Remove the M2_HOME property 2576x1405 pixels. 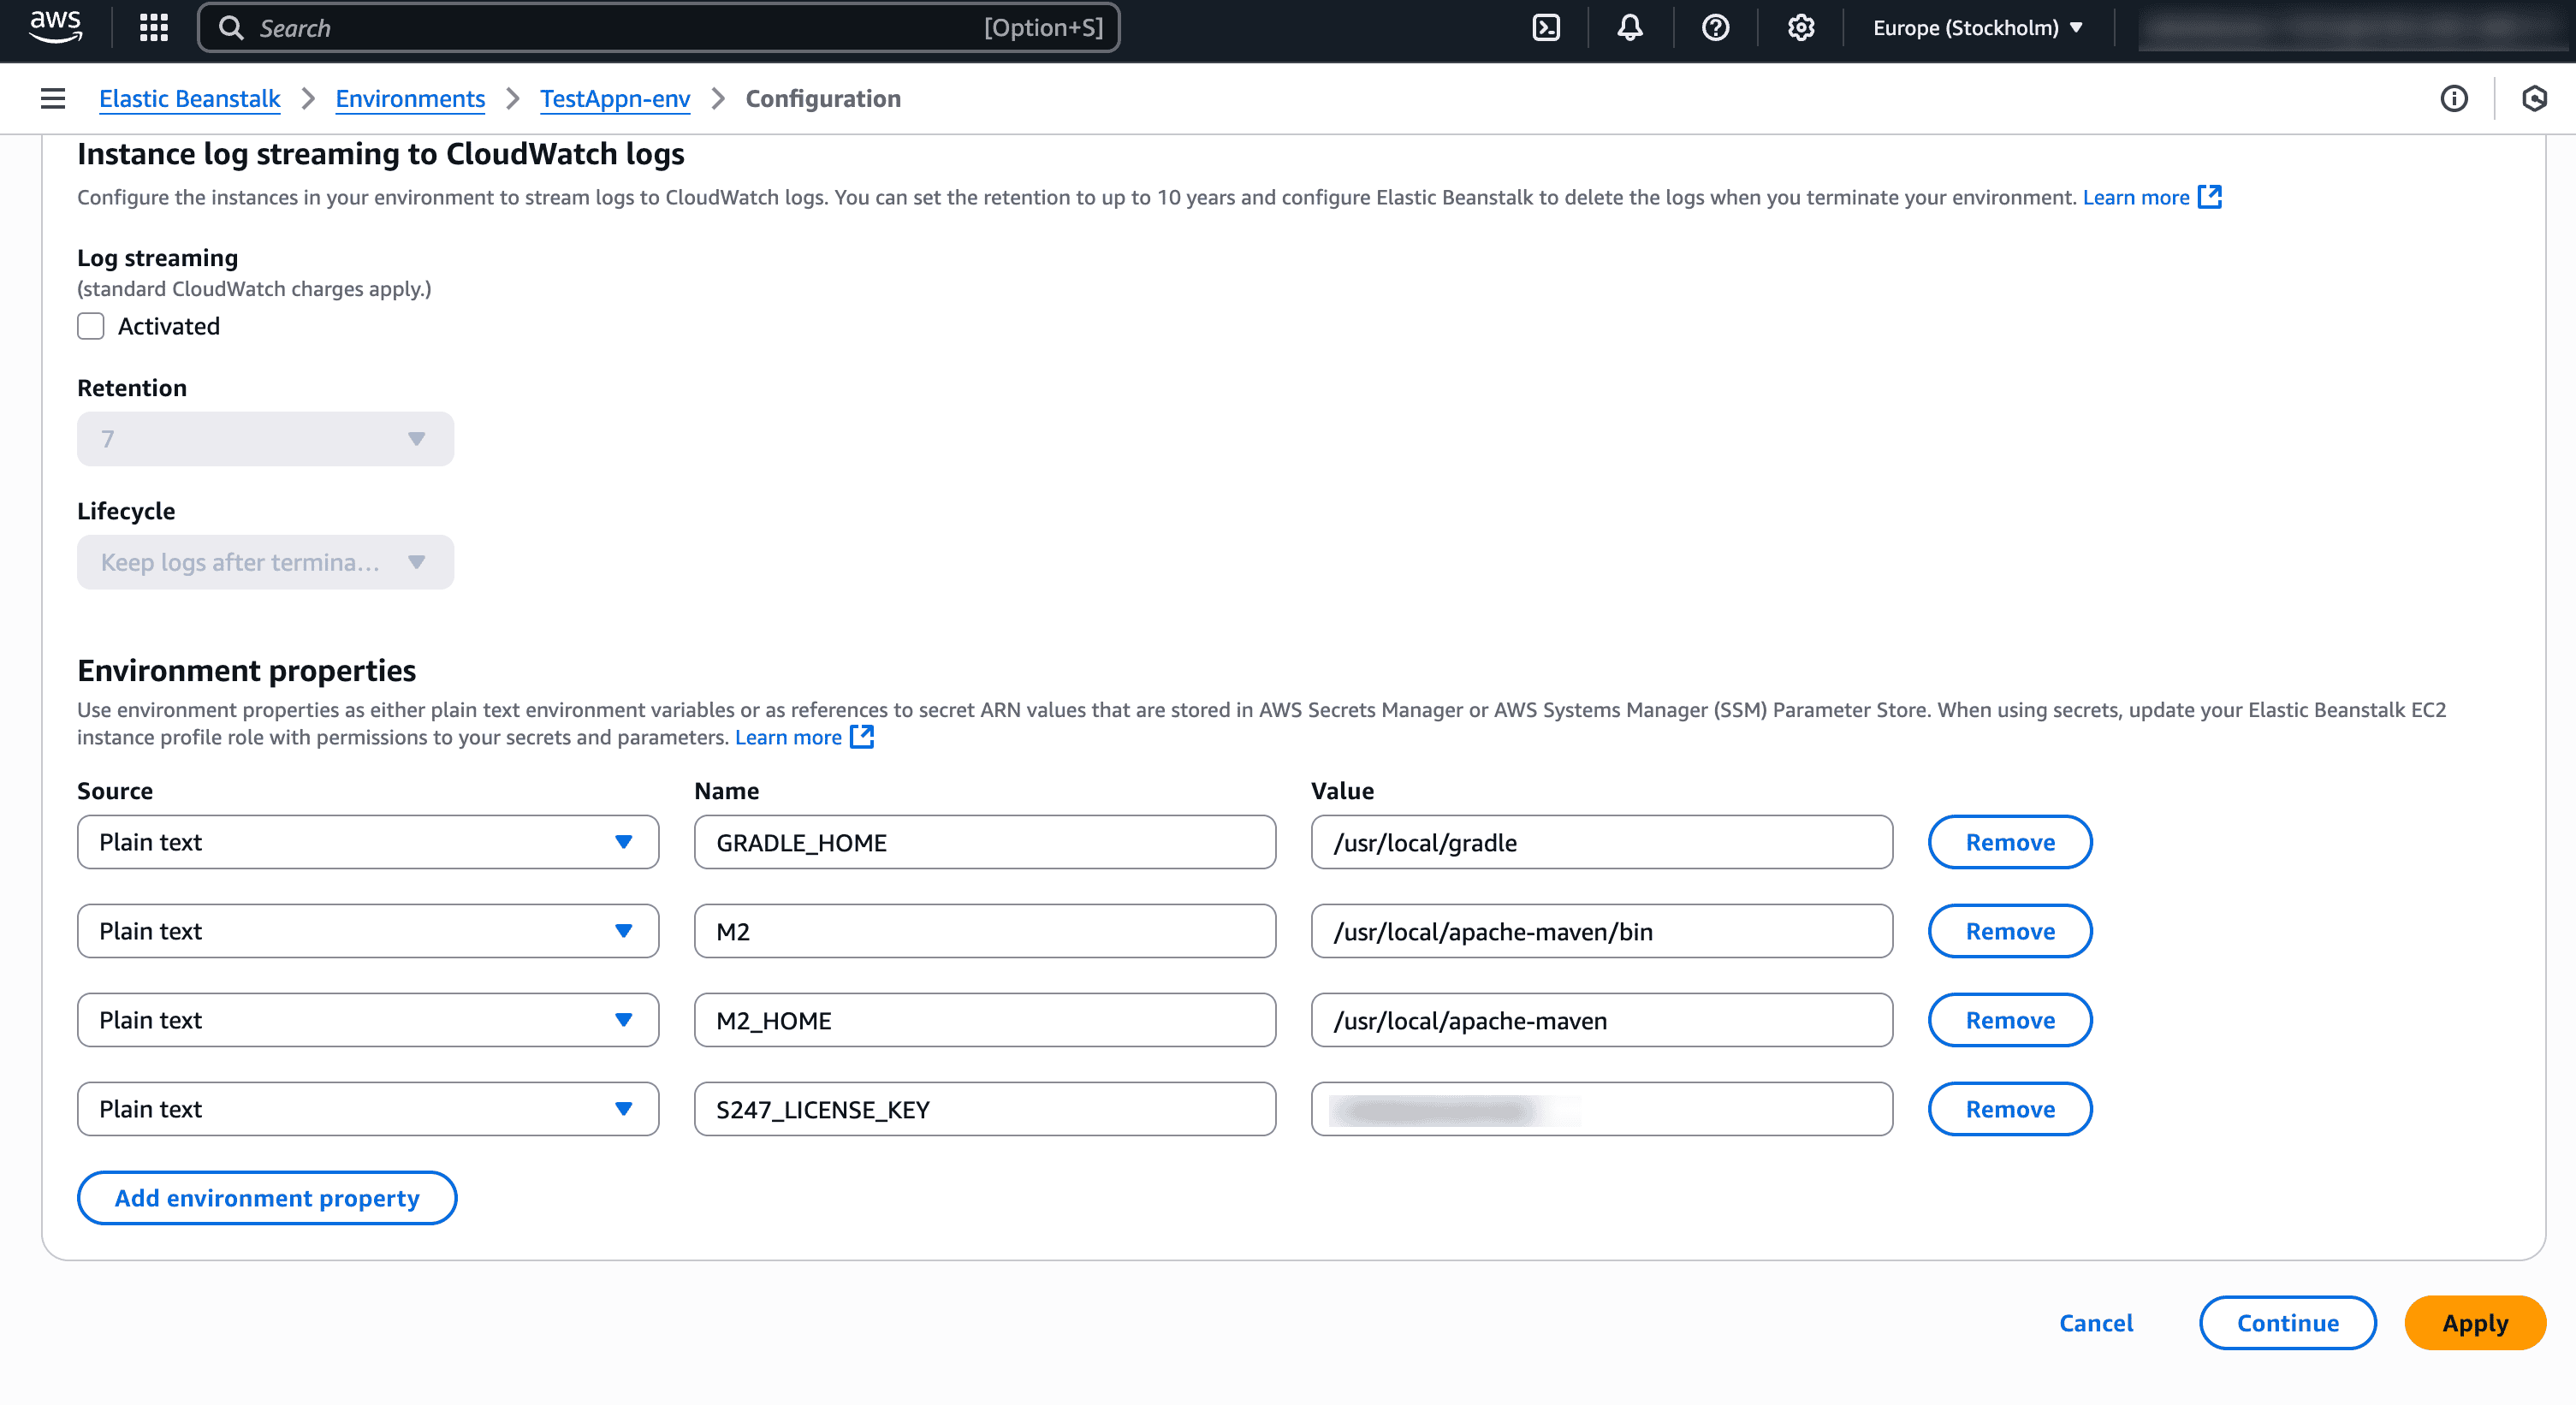[x=2010, y=1020]
